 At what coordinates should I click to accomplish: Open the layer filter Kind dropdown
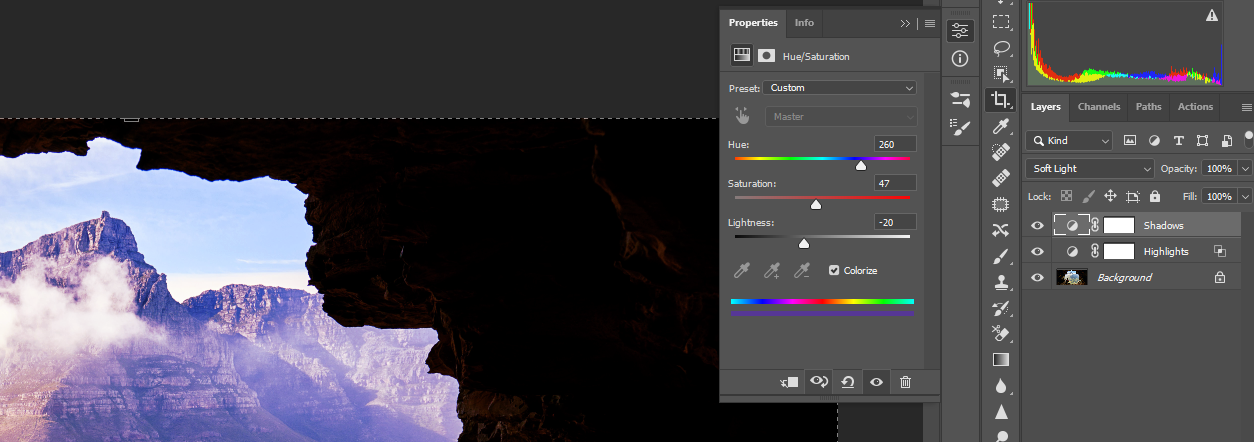click(1068, 141)
